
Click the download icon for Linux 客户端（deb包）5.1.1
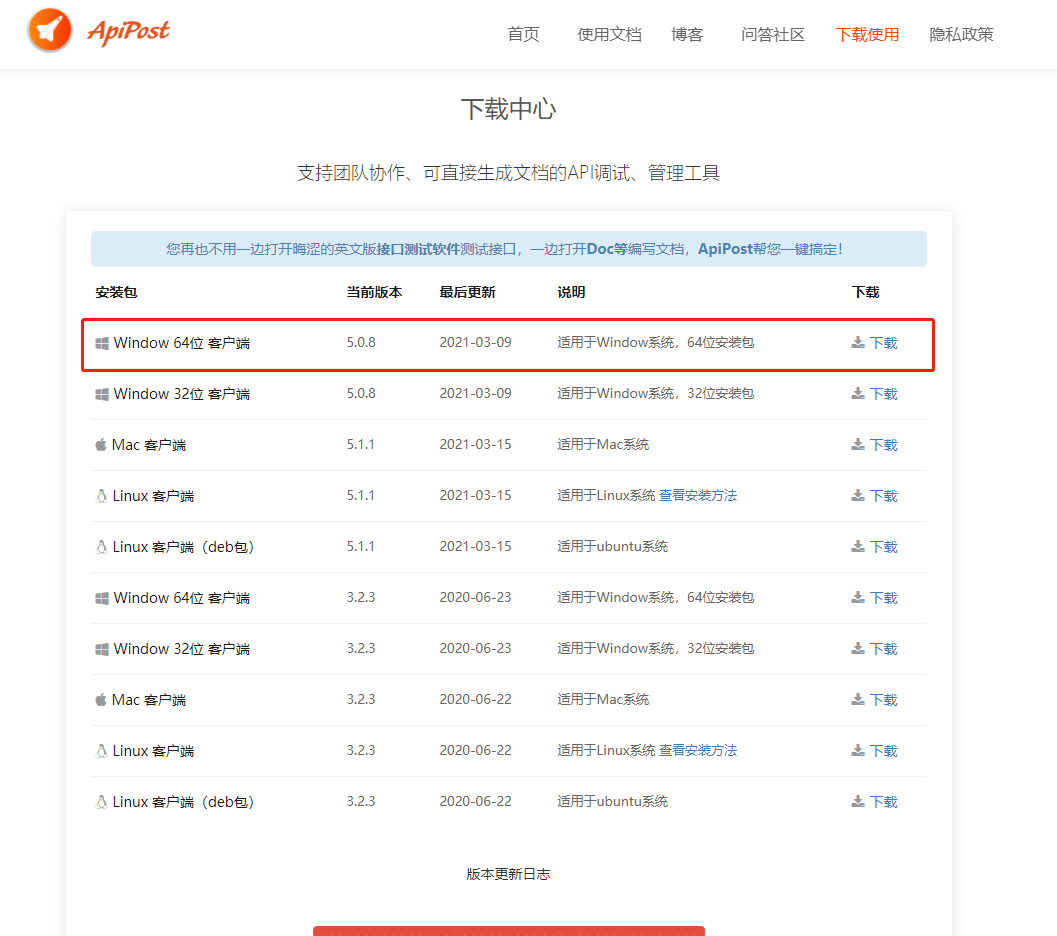[857, 546]
